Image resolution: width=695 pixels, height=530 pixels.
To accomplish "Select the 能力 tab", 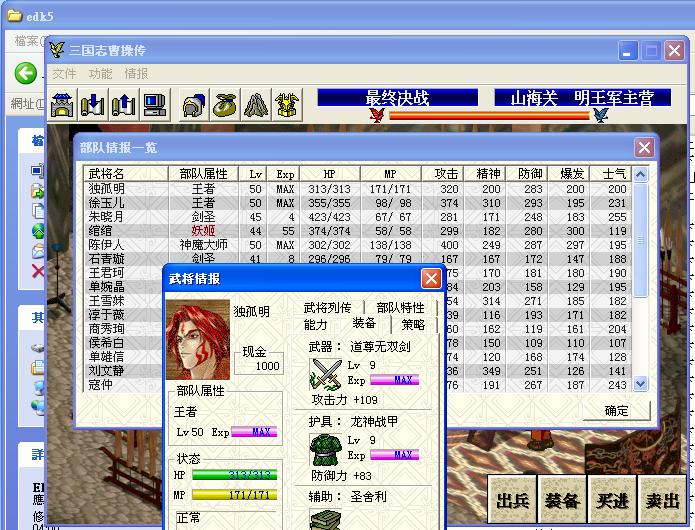I will pyautogui.click(x=316, y=324).
